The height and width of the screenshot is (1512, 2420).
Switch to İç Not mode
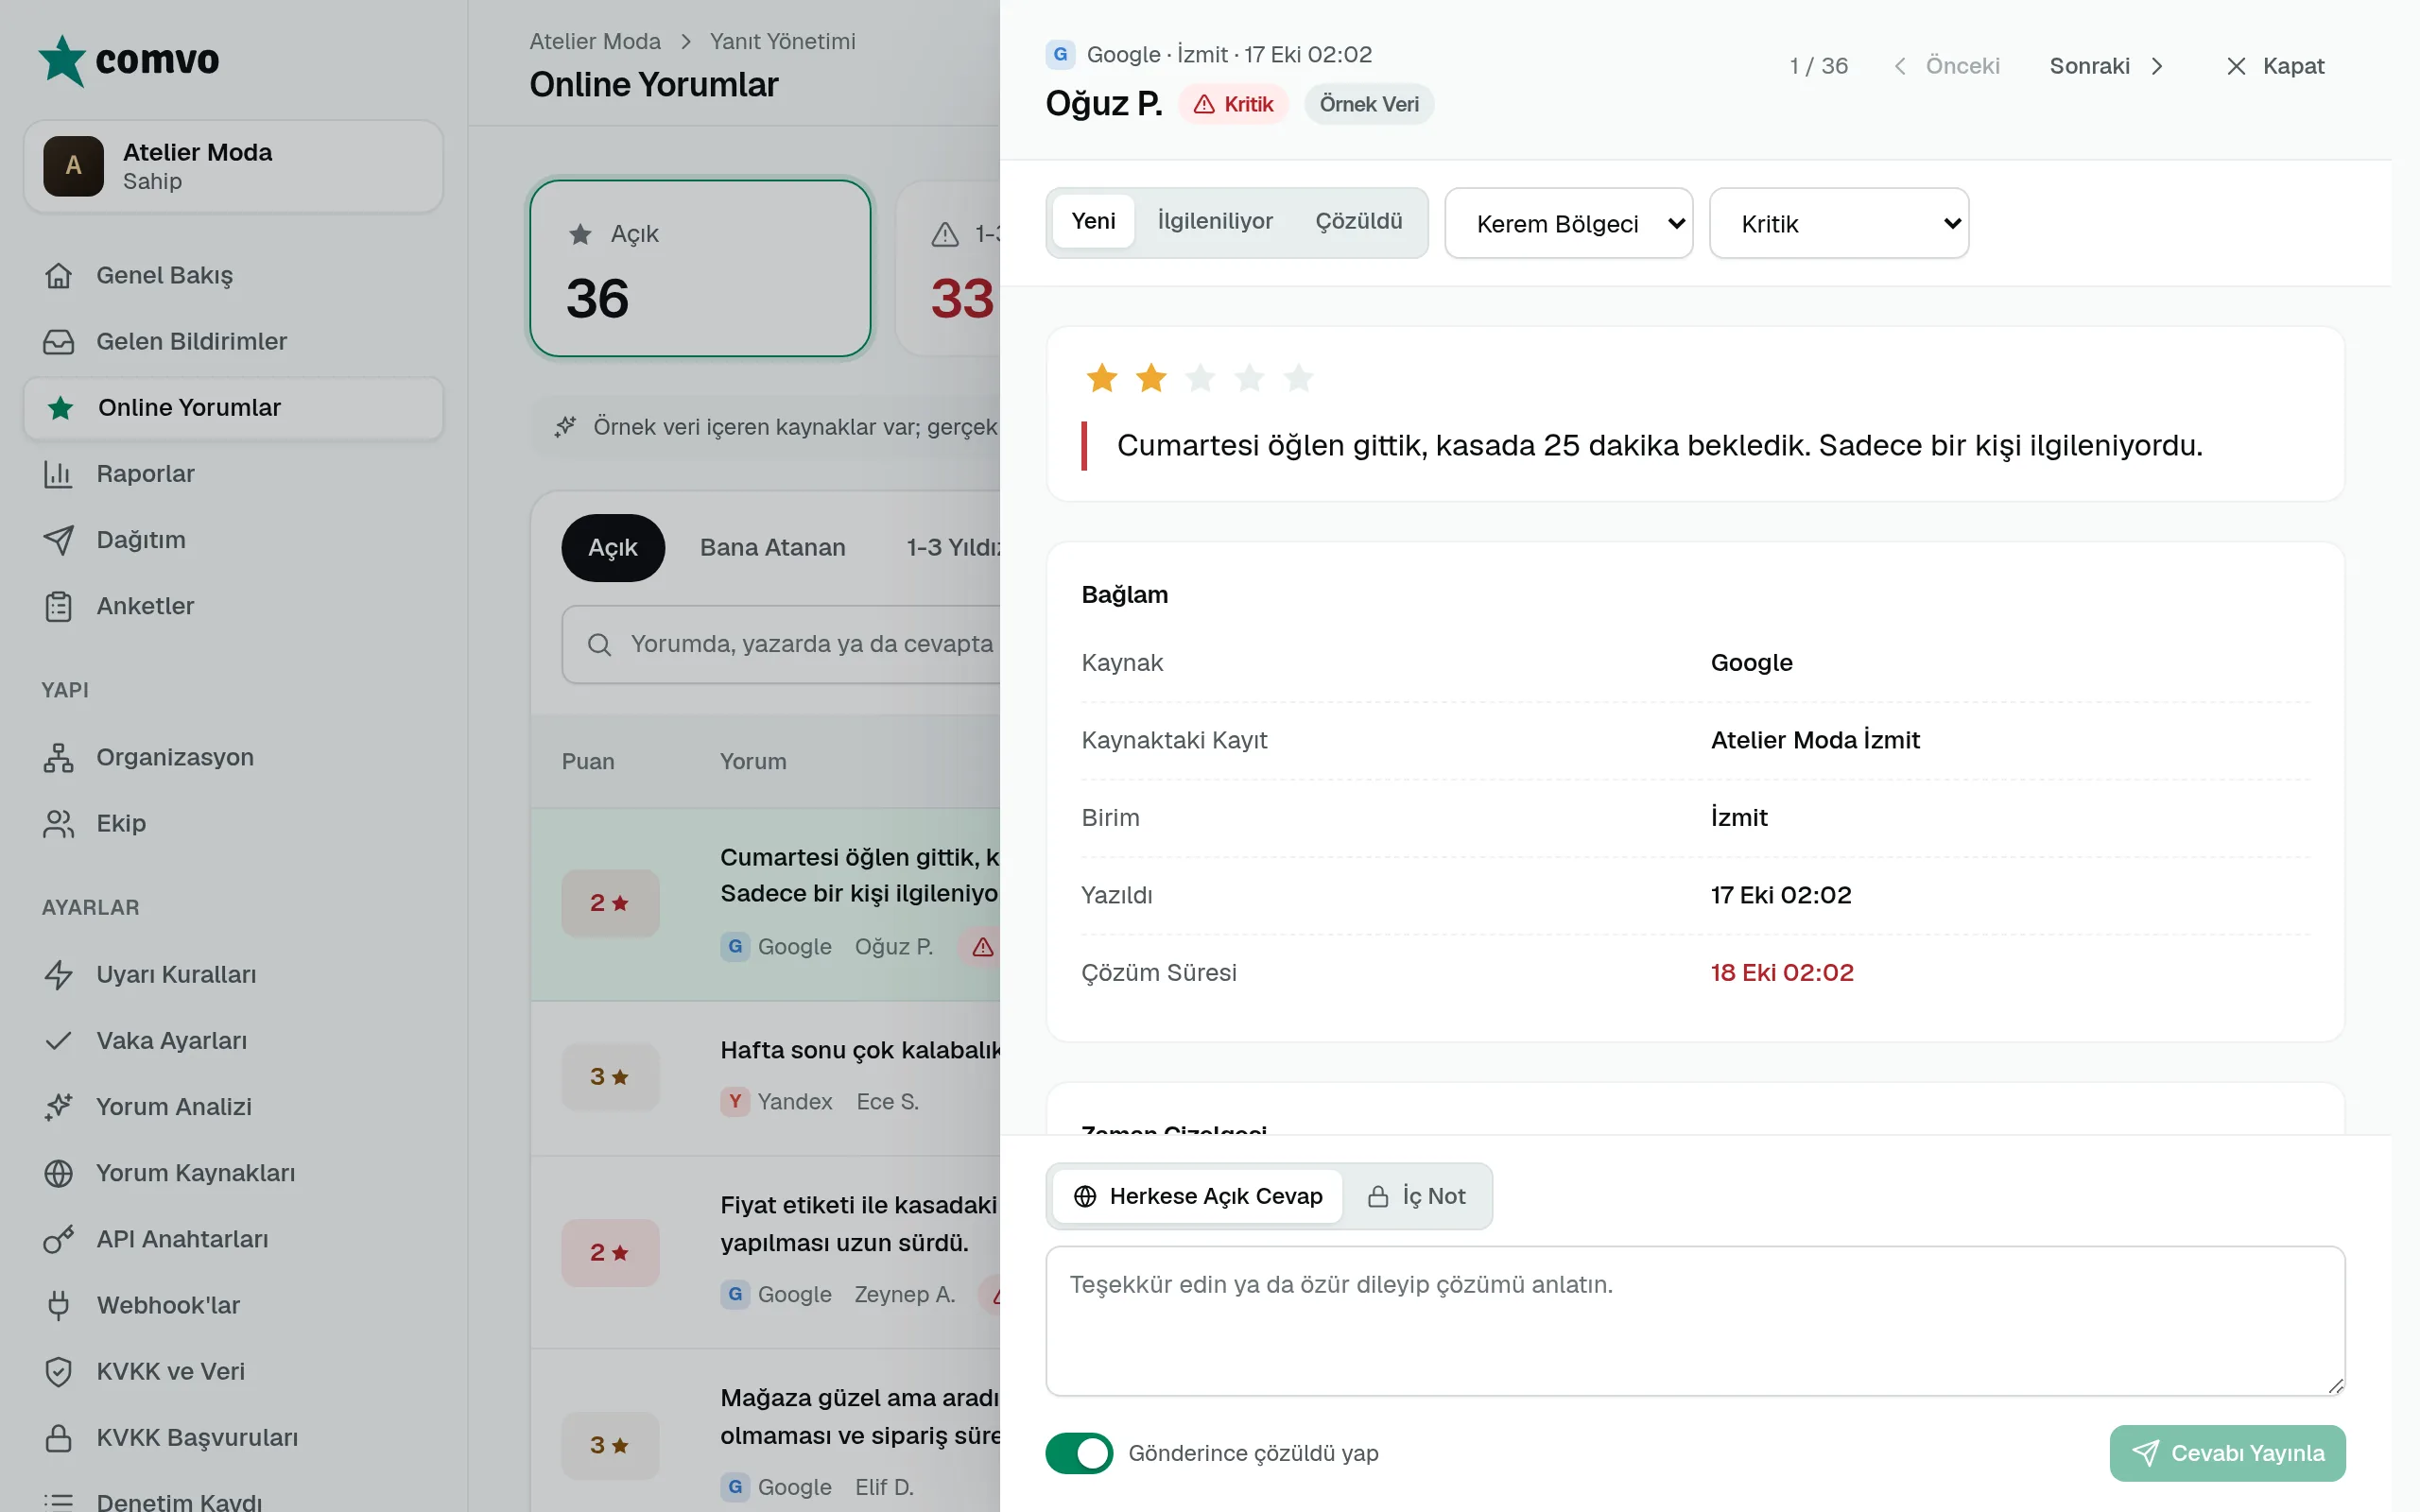point(1416,1196)
